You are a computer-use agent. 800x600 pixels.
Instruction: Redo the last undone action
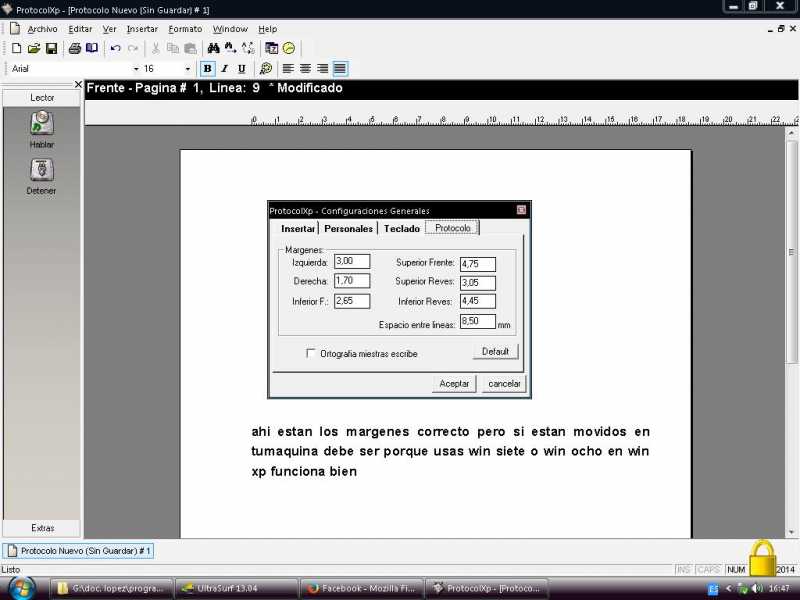click(x=133, y=48)
